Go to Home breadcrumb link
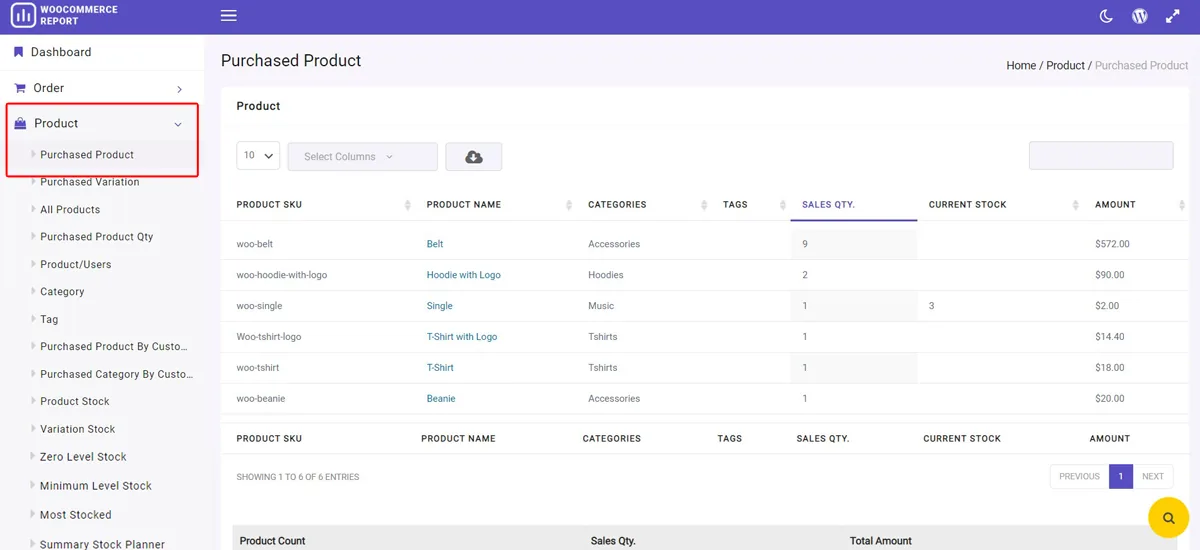The width and height of the screenshot is (1200, 550). coord(1021,66)
